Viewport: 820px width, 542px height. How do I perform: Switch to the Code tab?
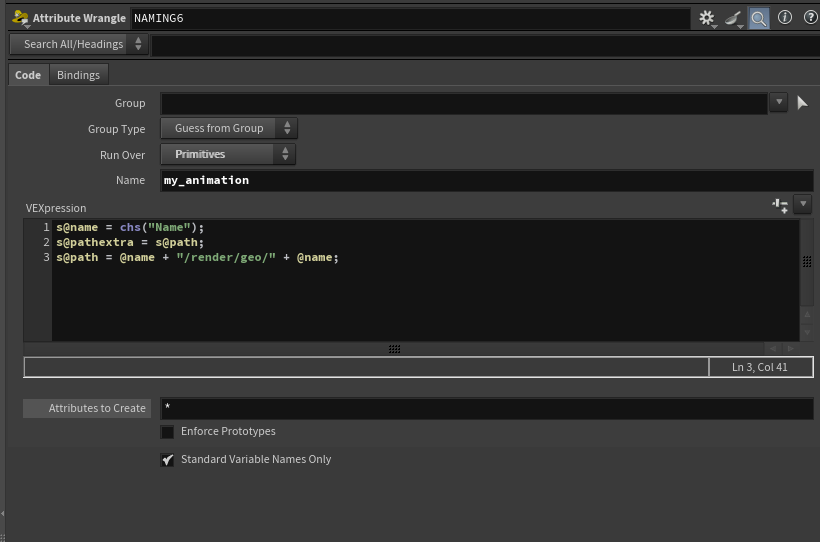pos(28,75)
